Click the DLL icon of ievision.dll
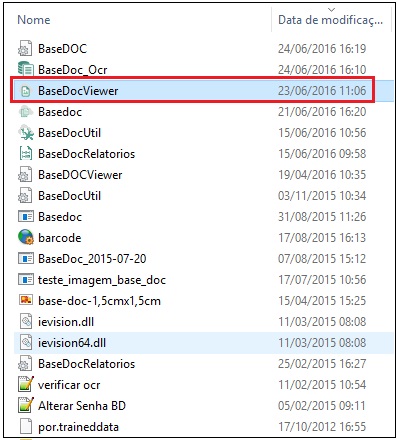 26,322
